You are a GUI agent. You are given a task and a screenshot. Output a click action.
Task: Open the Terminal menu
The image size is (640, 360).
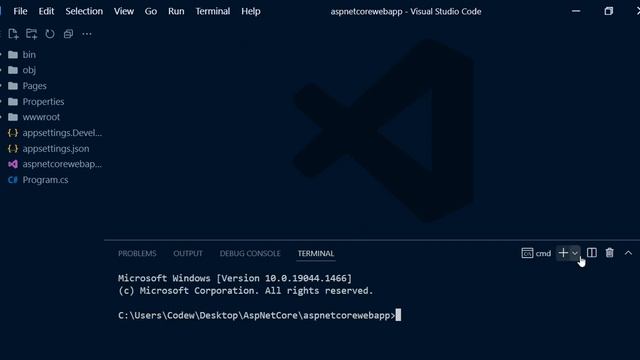pyautogui.click(x=213, y=11)
